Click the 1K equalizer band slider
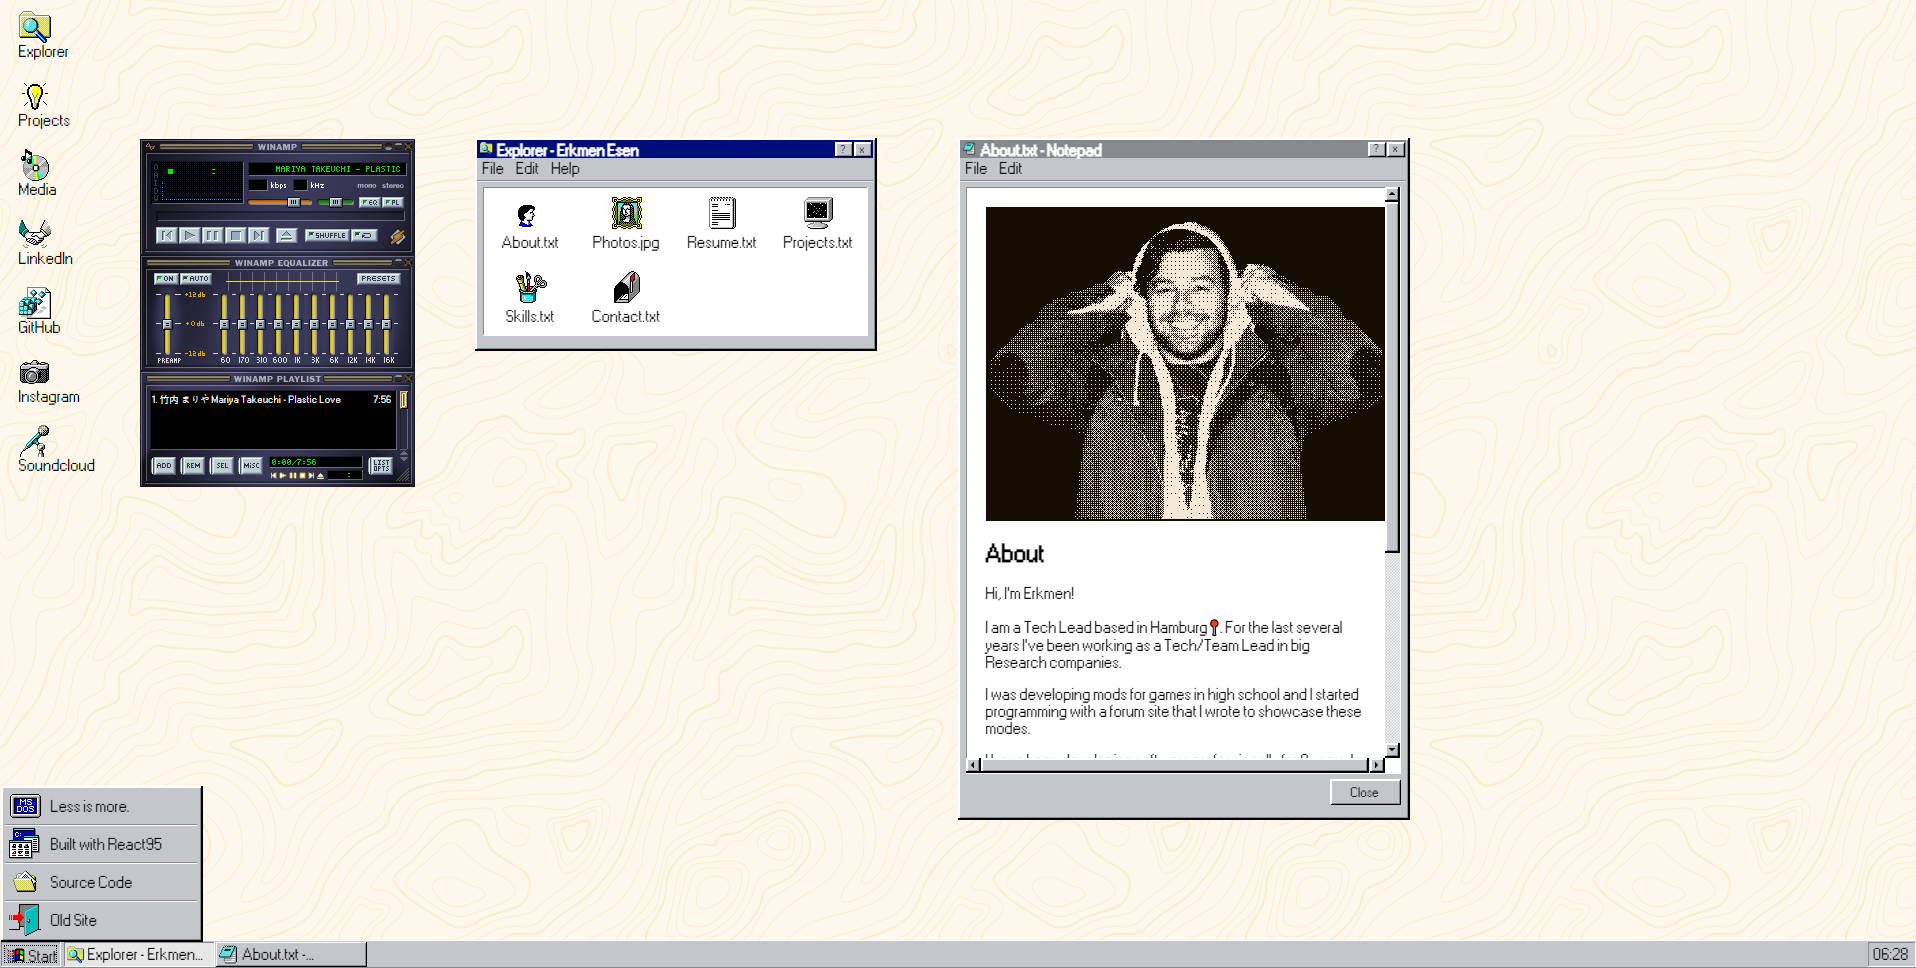This screenshot has width=1916, height=968. [x=296, y=324]
